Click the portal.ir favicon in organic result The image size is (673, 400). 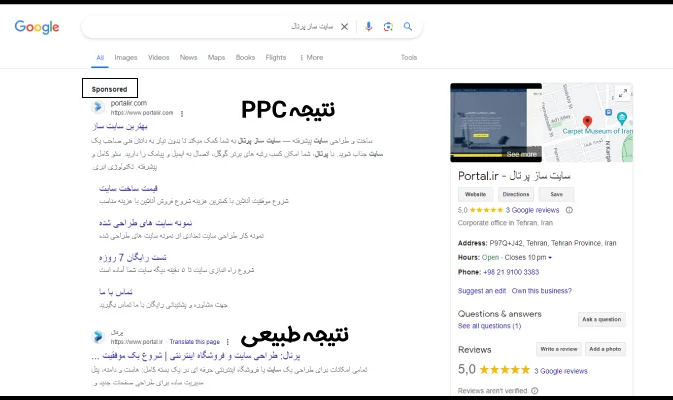[98, 336]
